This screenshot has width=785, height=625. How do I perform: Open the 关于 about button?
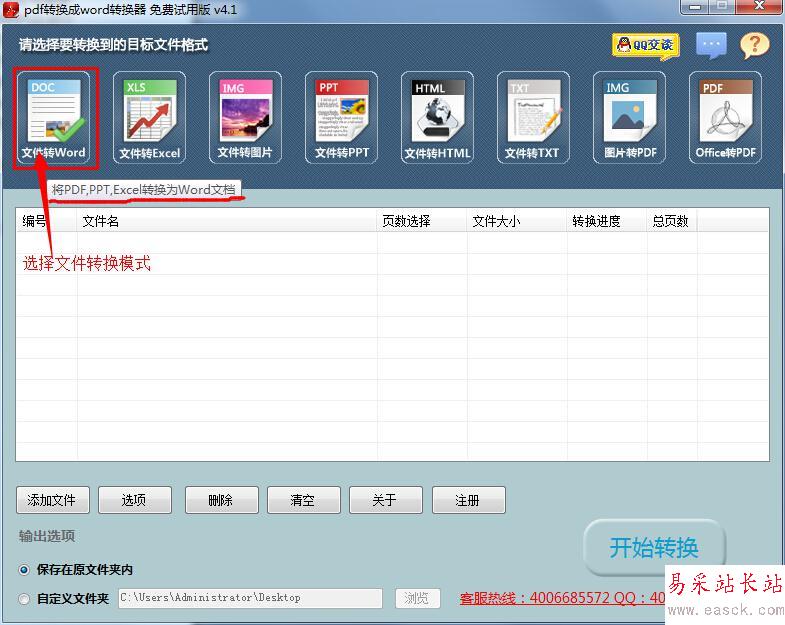[x=386, y=500]
